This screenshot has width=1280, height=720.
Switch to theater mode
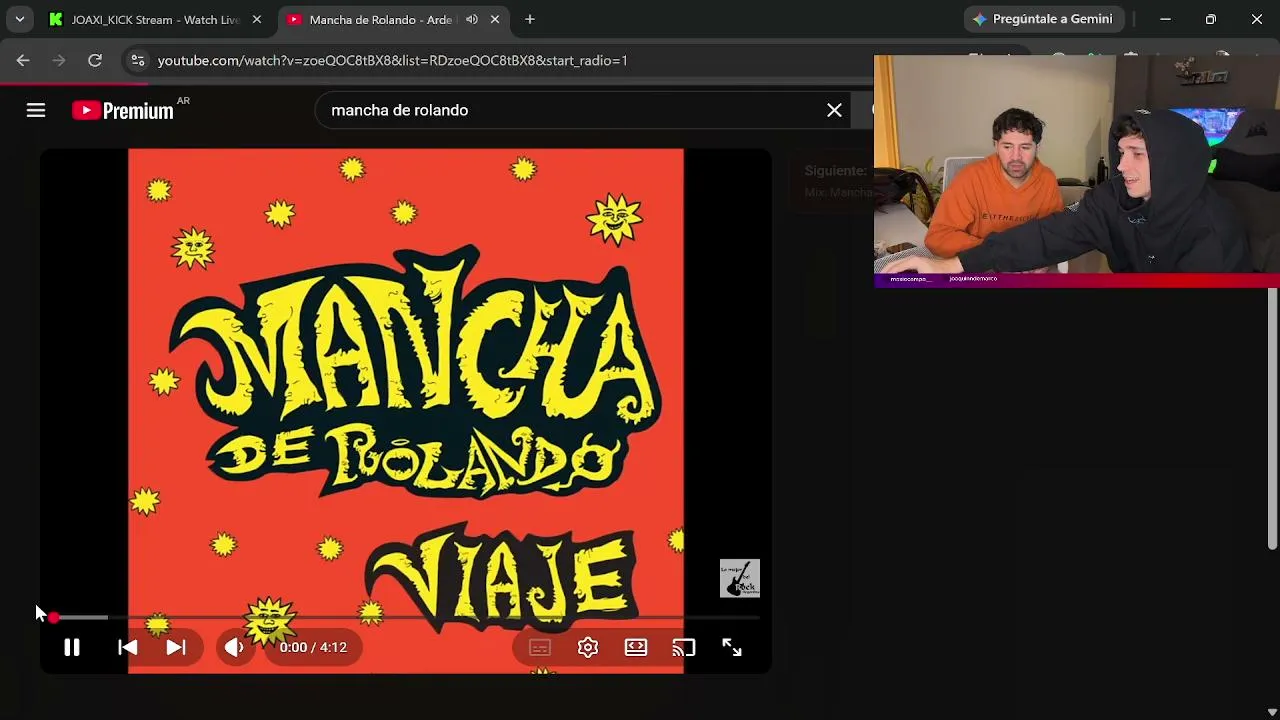(x=636, y=648)
